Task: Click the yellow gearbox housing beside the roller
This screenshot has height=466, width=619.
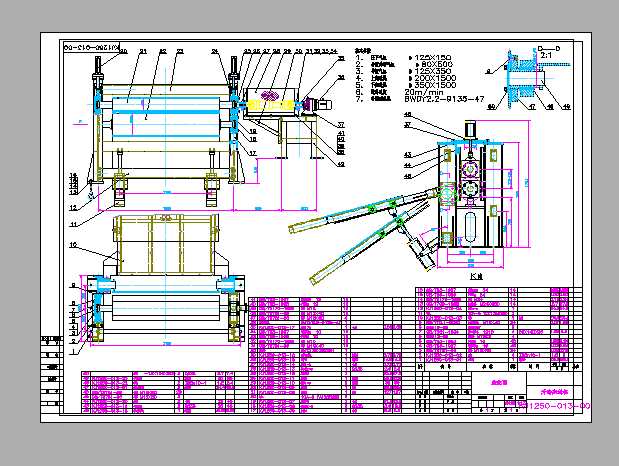Action: pyautogui.click(x=269, y=100)
